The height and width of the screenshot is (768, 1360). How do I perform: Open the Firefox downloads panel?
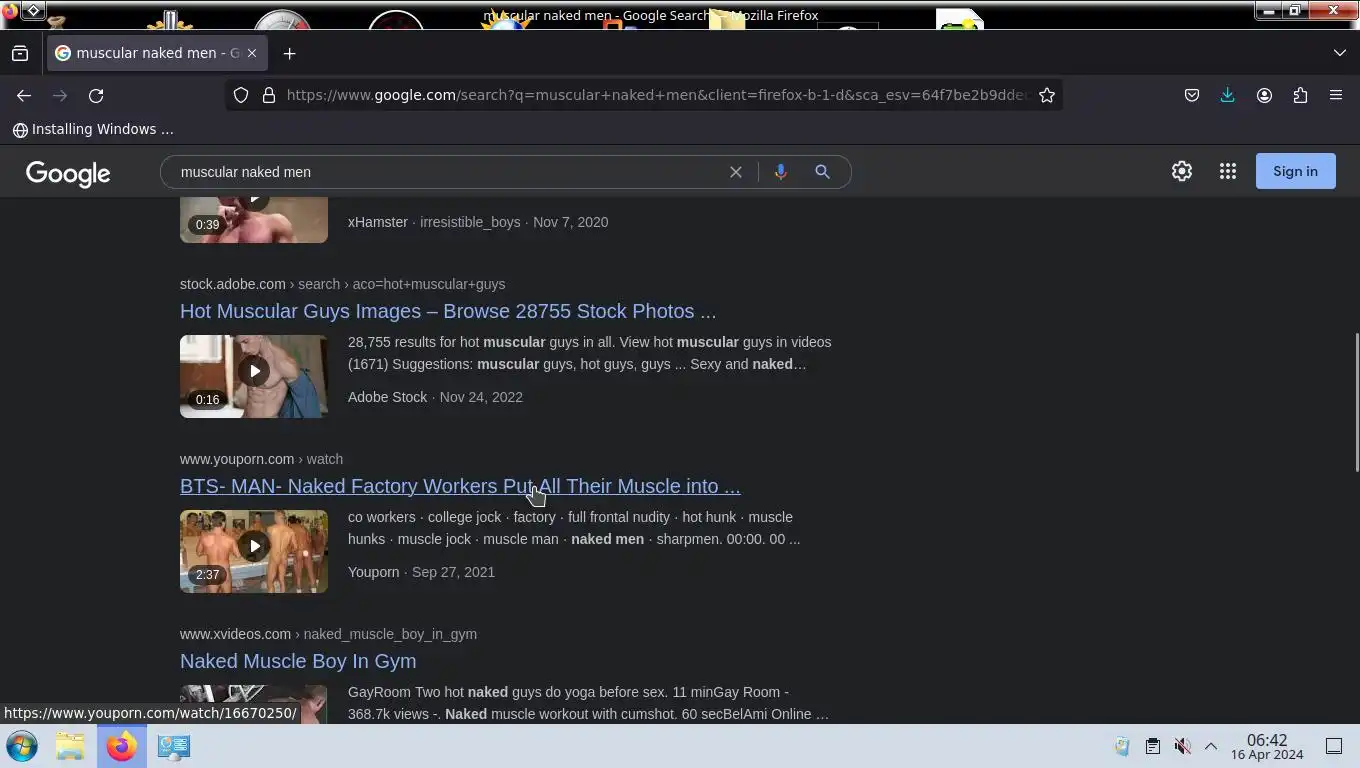click(1228, 95)
